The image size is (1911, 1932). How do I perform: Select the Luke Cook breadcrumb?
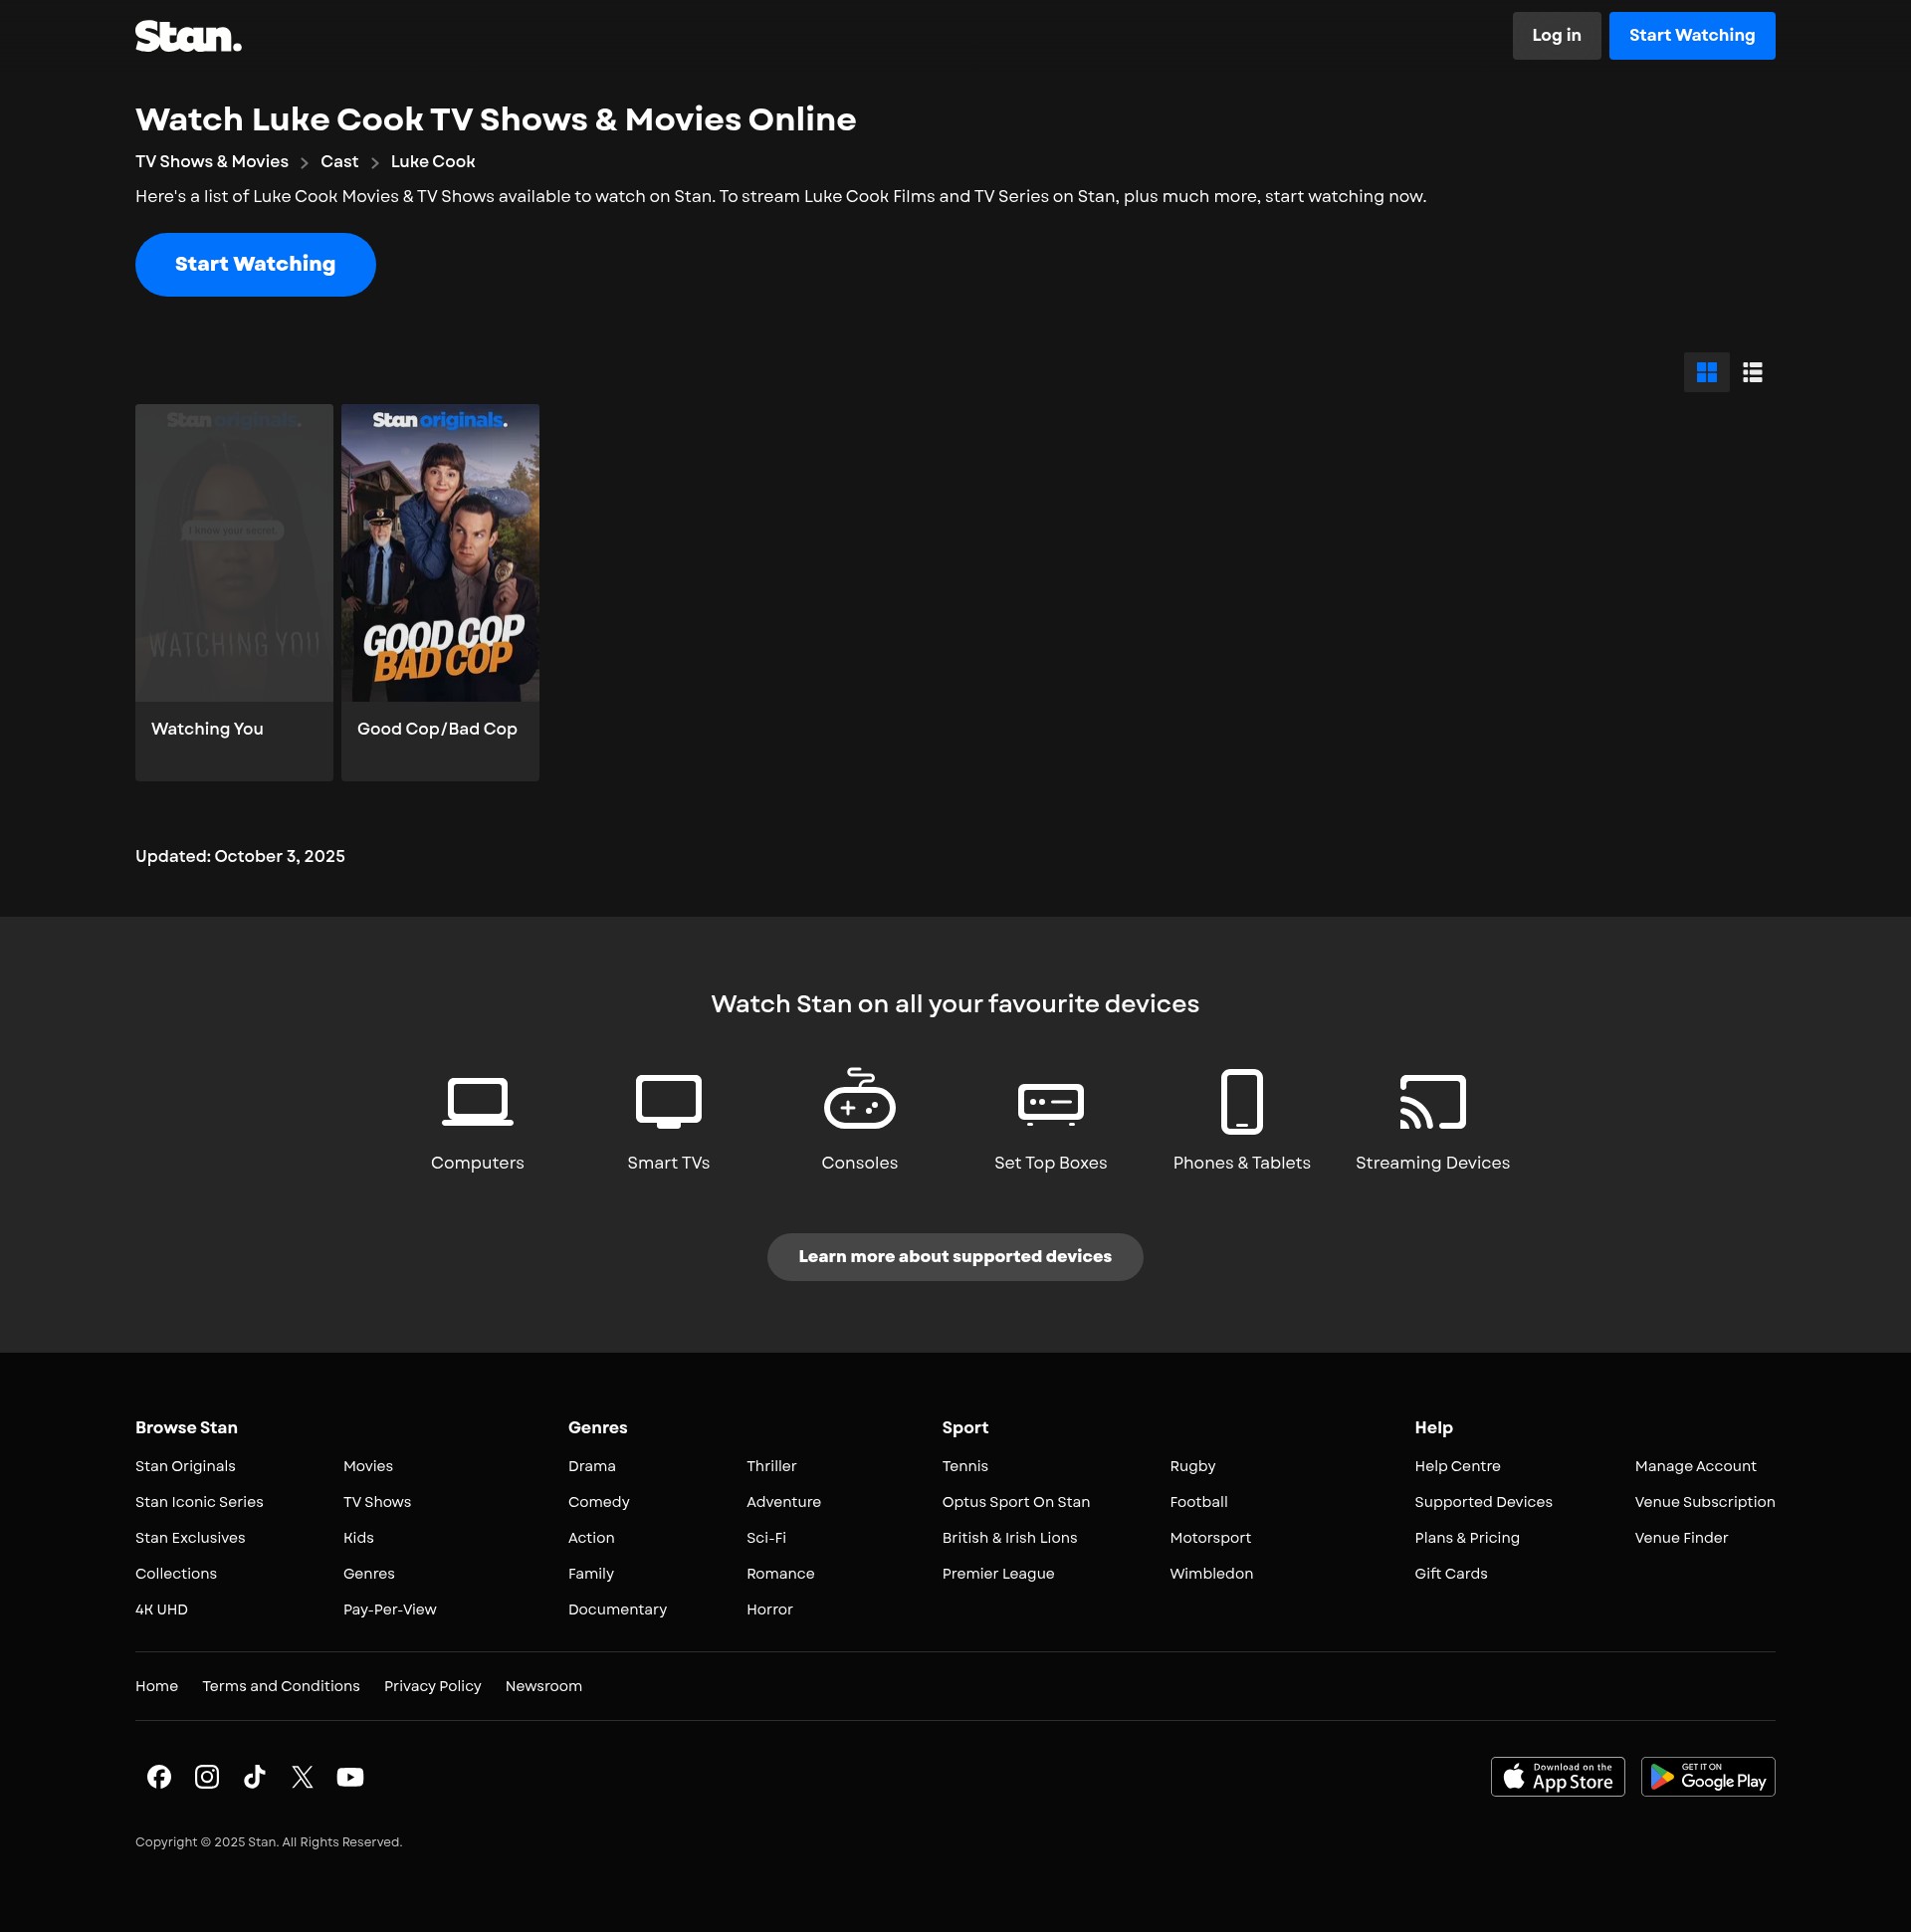tap(432, 162)
